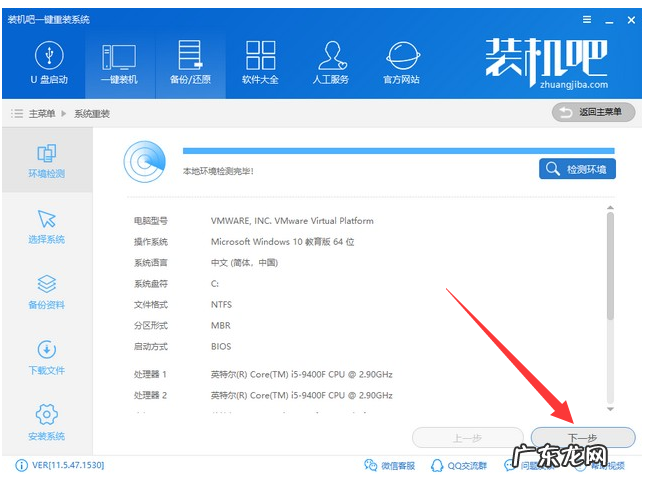
Task: Click the scrollbar up arrow
Action: point(611,208)
